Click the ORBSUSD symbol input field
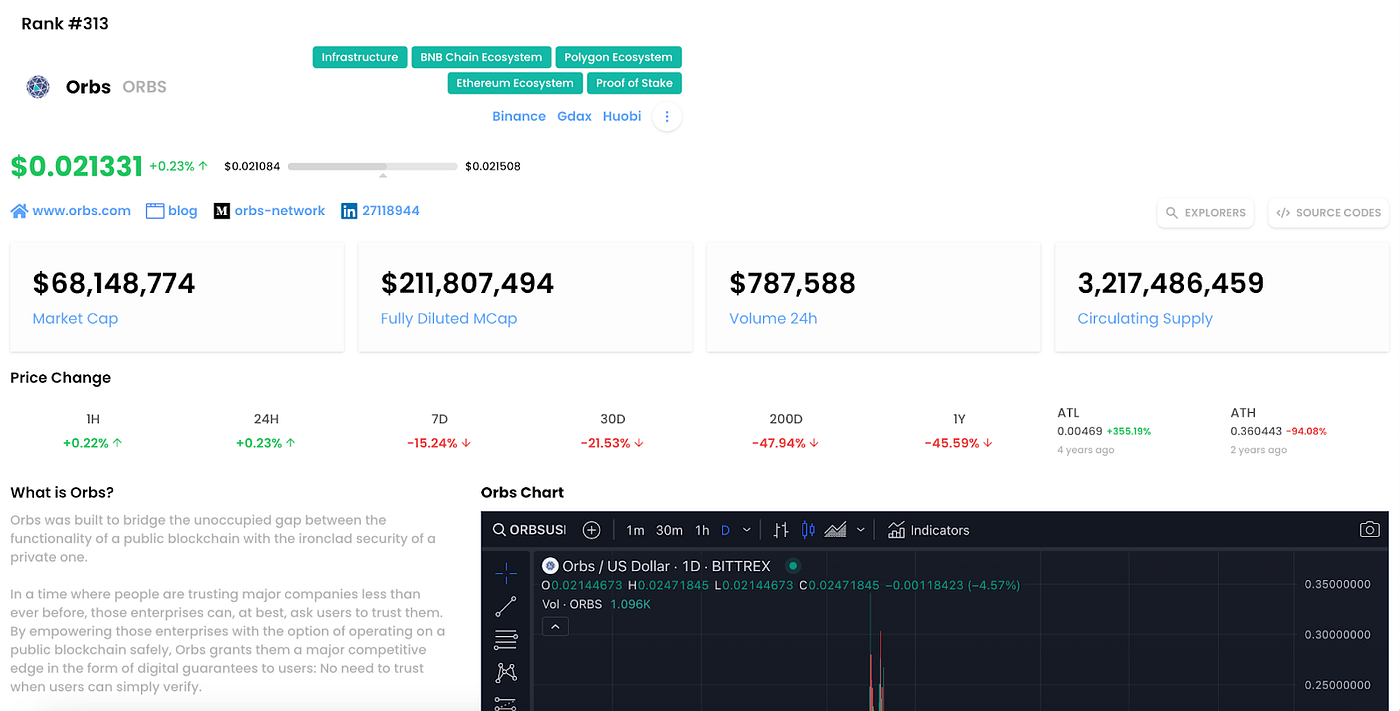Viewport: 1400px width, 711px height. pos(540,529)
